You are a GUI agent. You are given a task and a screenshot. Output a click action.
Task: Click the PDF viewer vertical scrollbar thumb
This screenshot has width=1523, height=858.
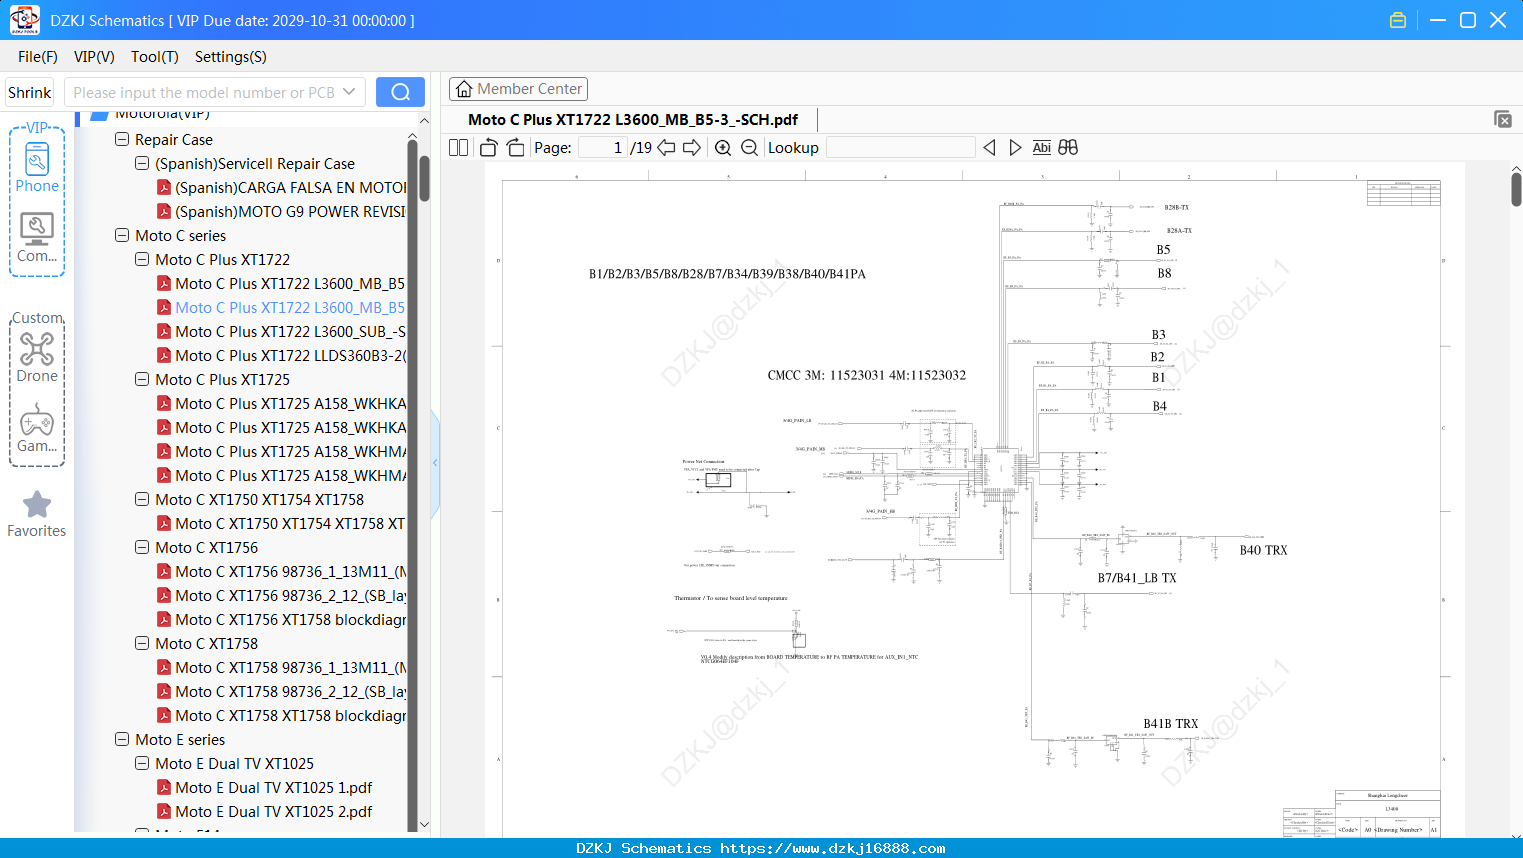pyautogui.click(x=1516, y=190)
